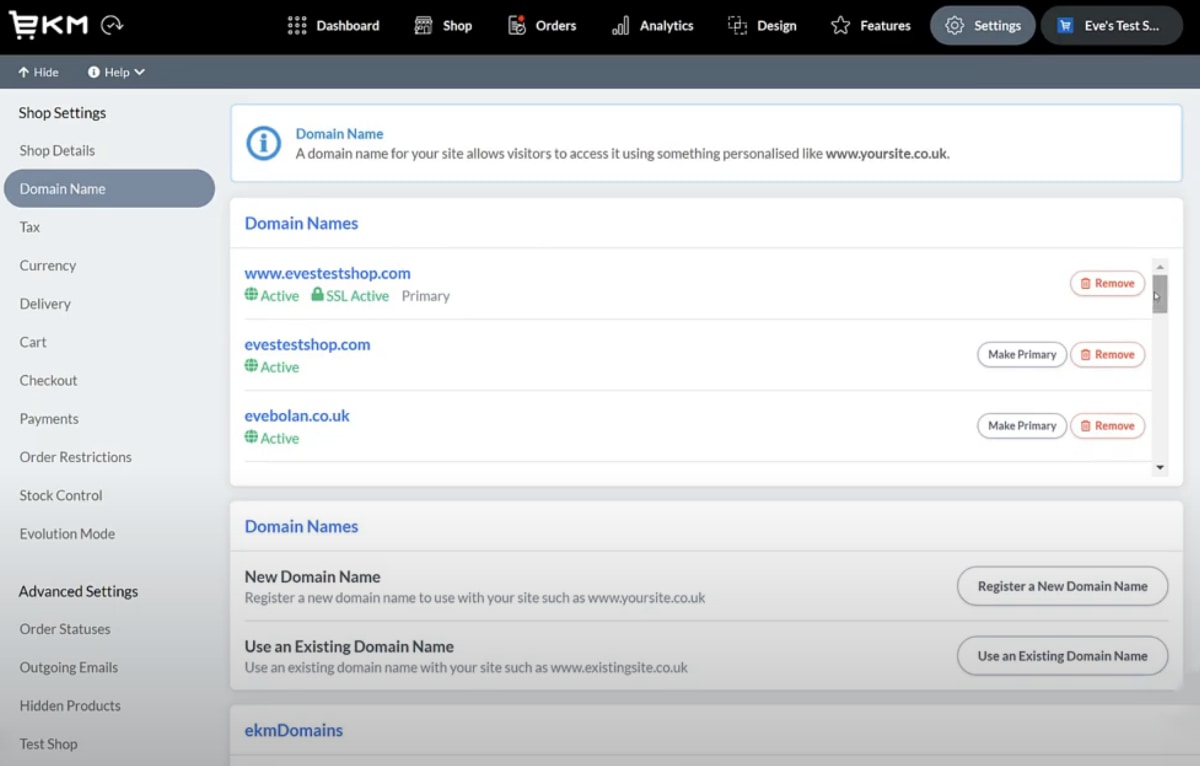
Task: Click the domain list scrollbar thumb
Action: [x=1160, y=294]
